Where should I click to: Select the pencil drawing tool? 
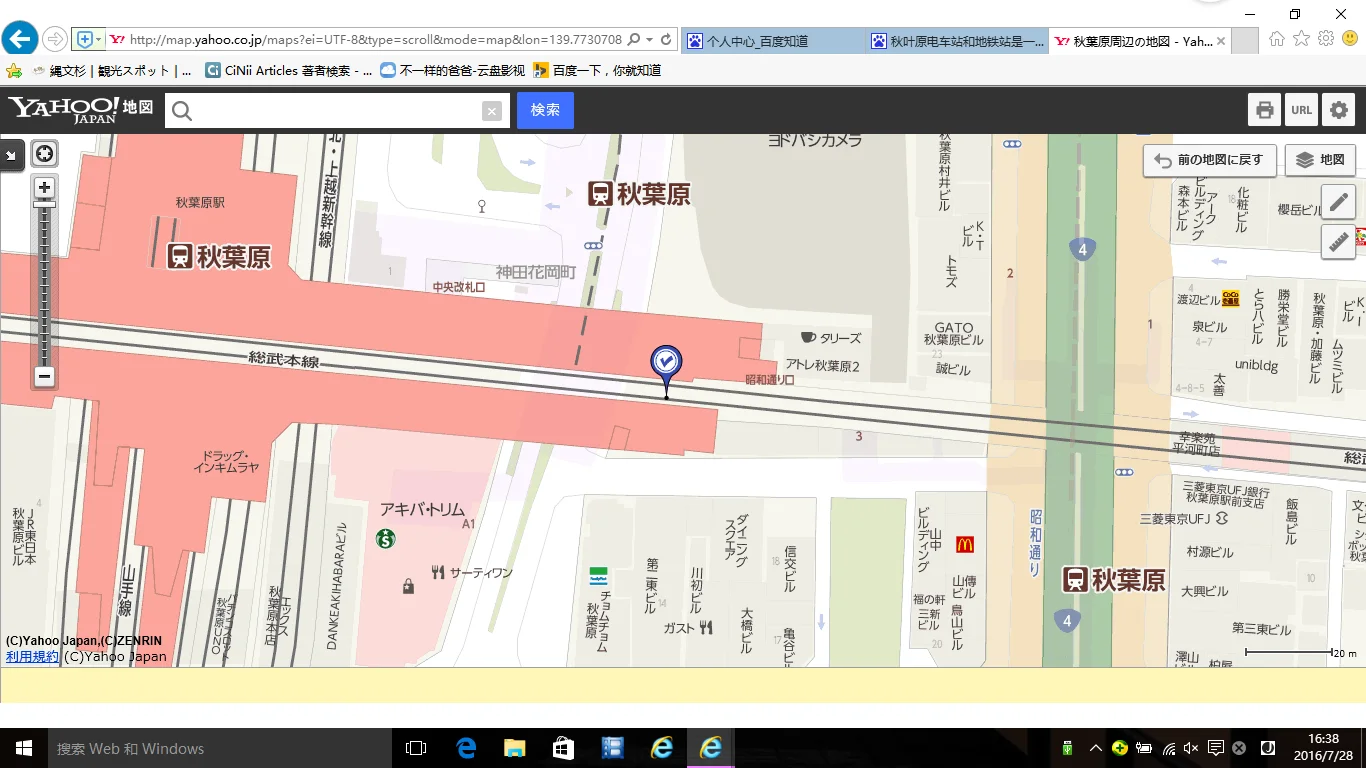1338,202
